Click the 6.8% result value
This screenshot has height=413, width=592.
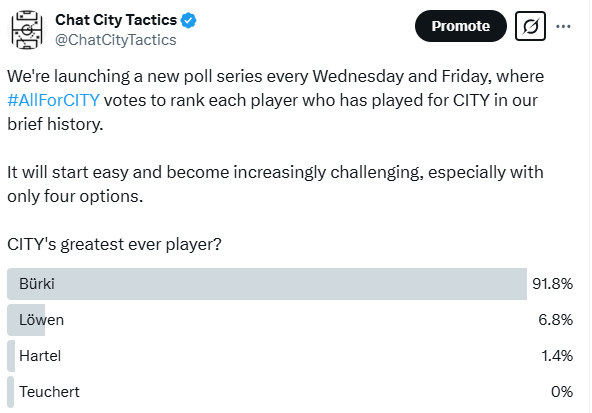[555, 320]
